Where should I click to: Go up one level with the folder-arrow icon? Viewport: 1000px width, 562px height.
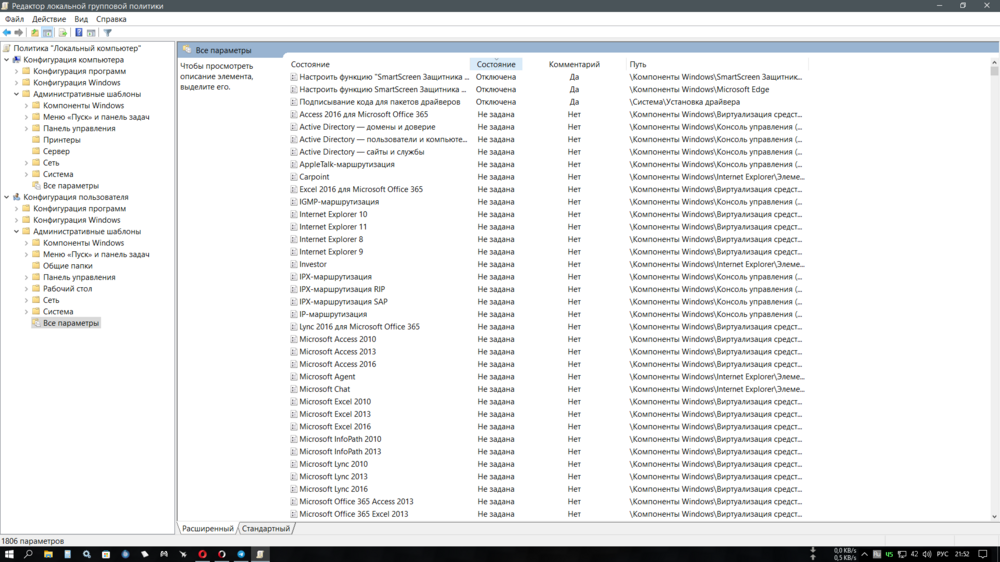coord(34,33)
